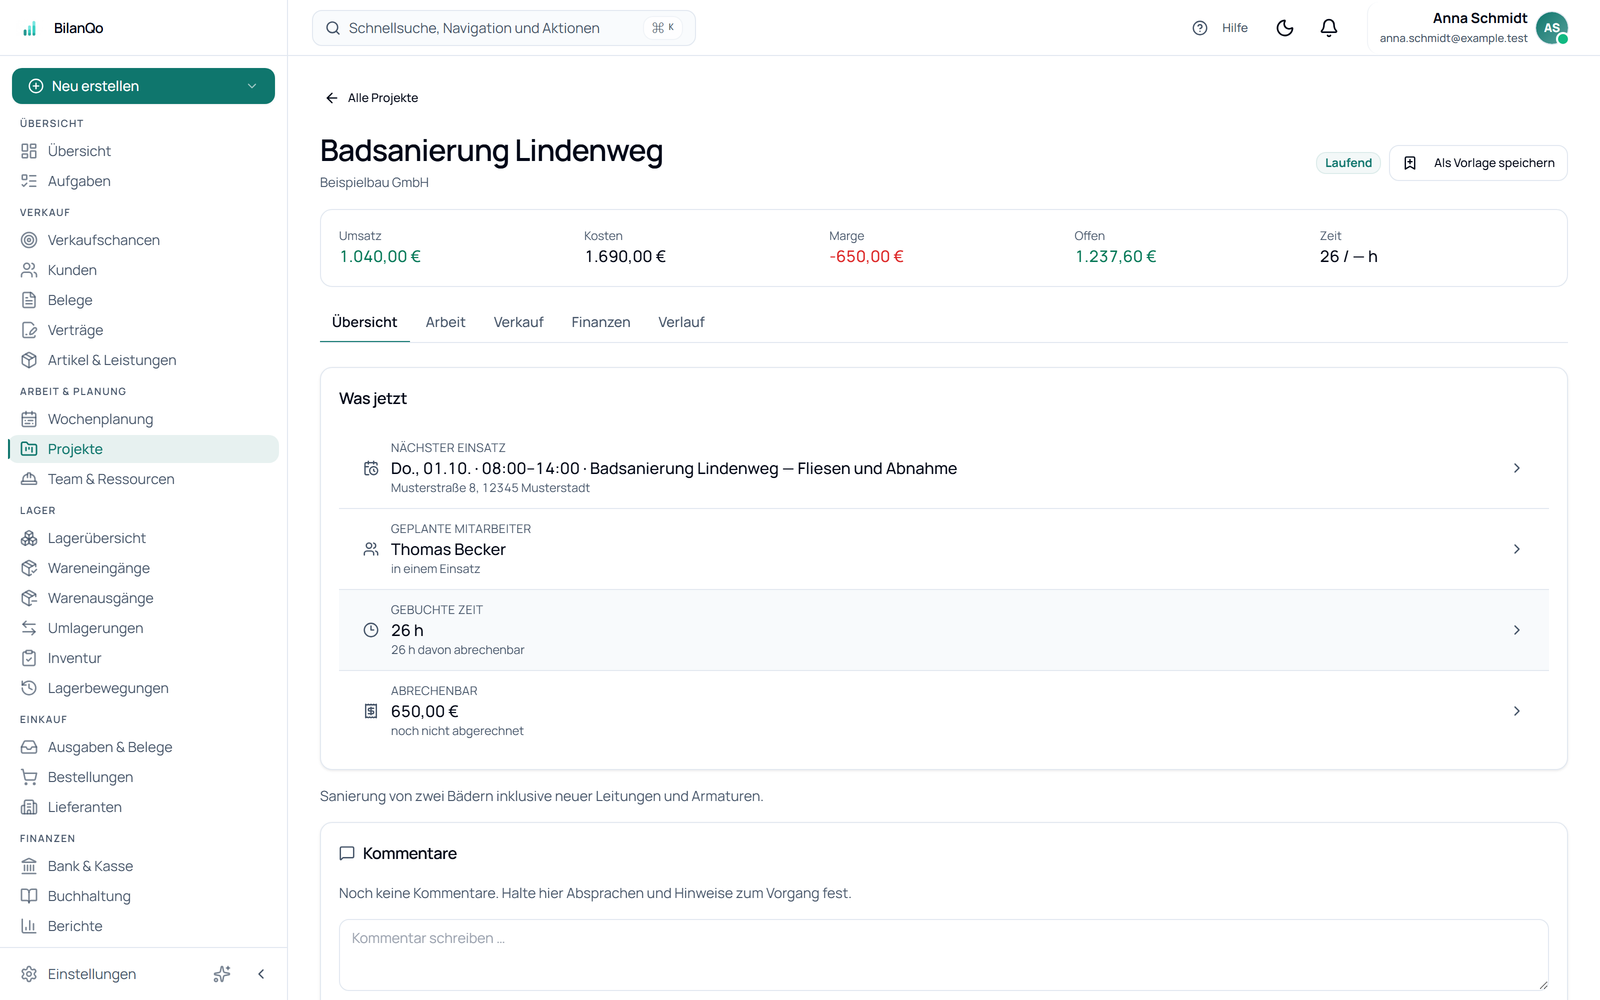Click the bookmark icon in Als Vorlage speichern
The image size is (1600, 1000).
pos(1410,163)
